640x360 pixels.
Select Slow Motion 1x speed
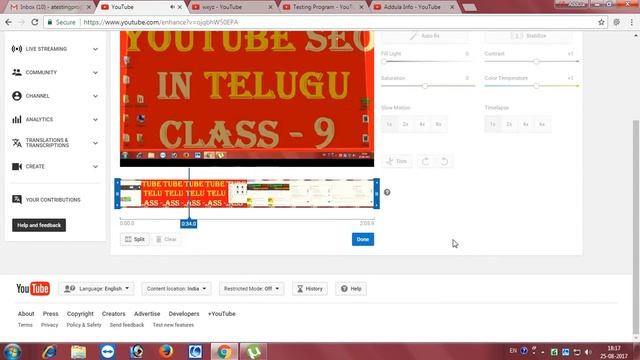(389, 124)
